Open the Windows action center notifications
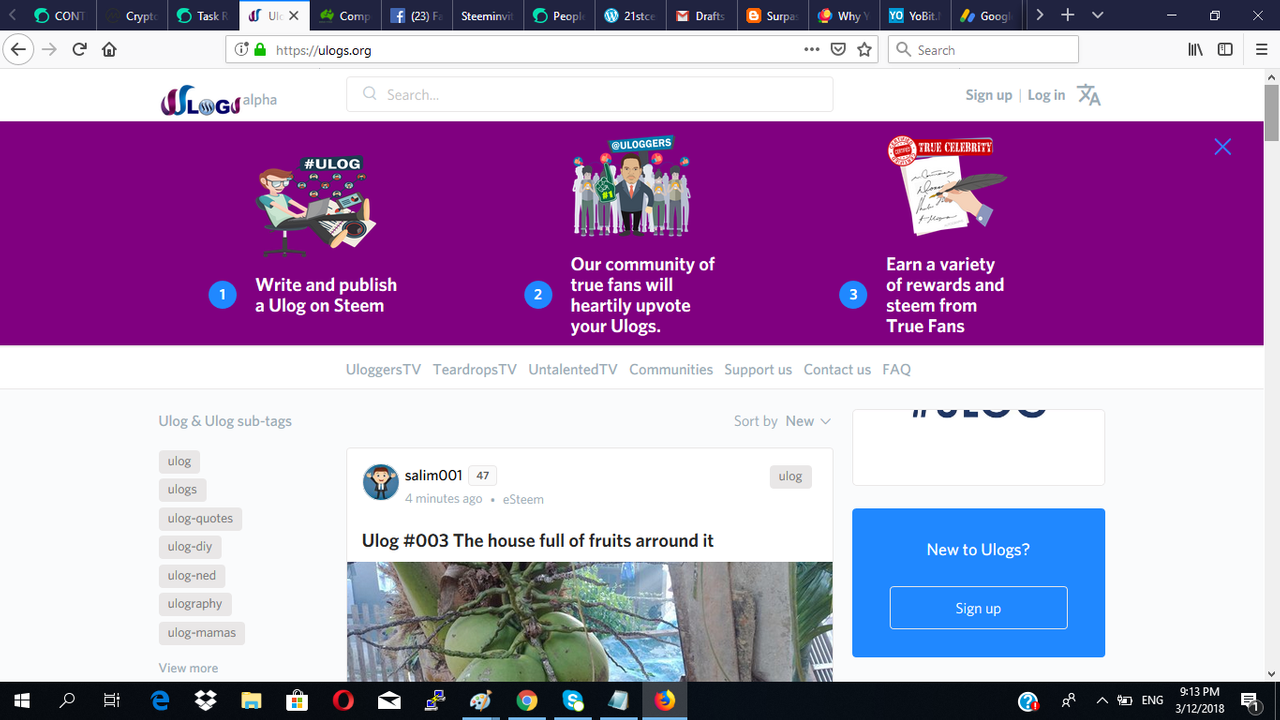Viewport: 1280px width, 720px height. pyautogui.click(x=1250, y=700)
